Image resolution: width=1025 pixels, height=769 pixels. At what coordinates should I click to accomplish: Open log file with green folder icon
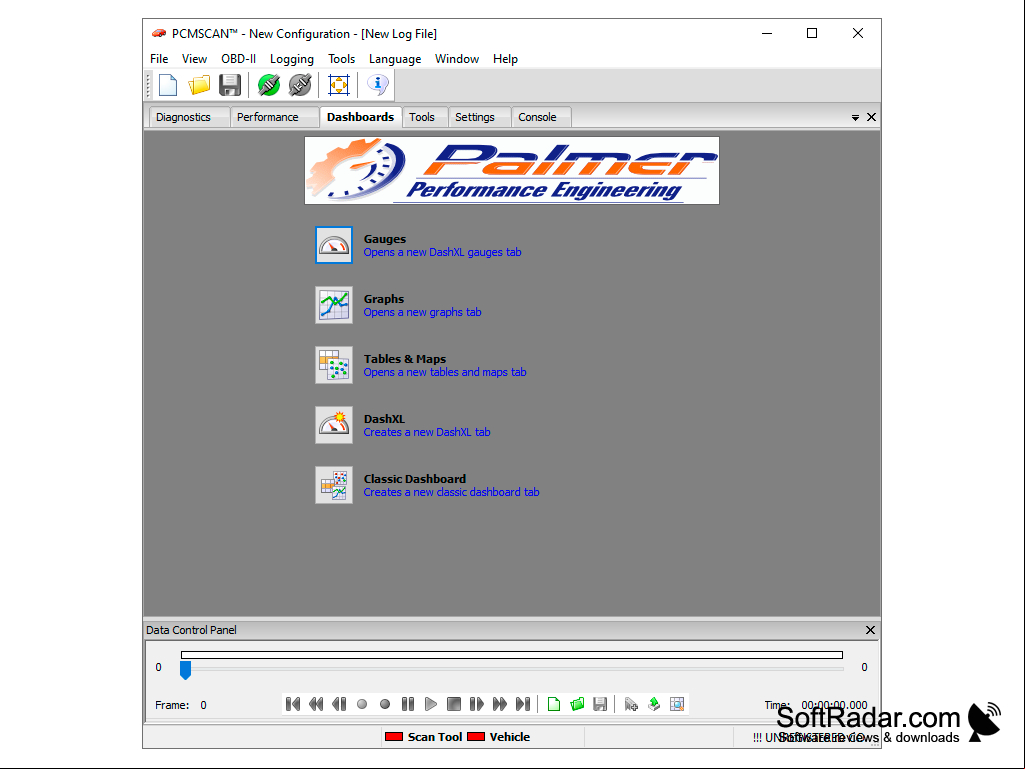(x=577, y=704)
